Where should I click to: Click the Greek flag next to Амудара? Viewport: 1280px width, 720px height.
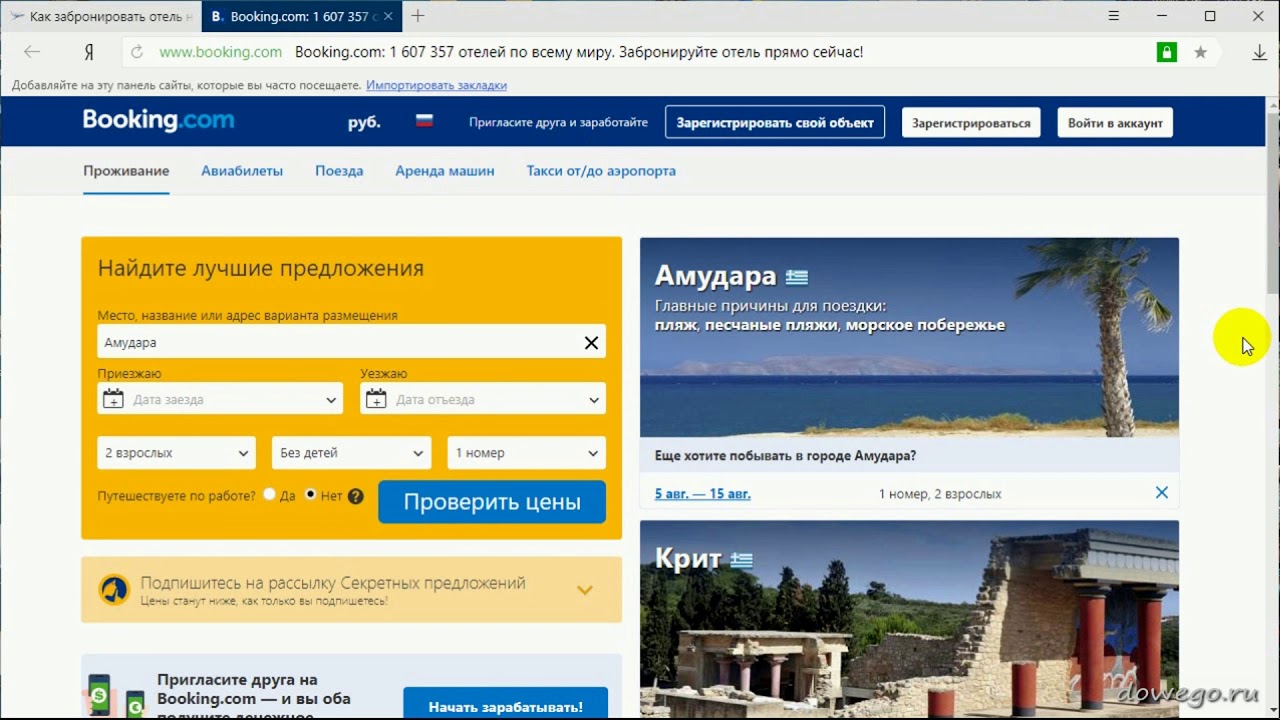pyautogui.click(x=797, y=277)
